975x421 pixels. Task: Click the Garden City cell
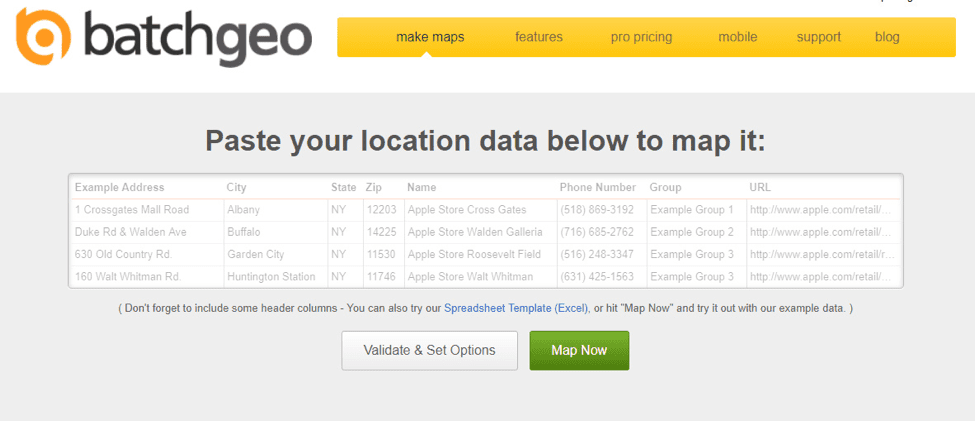[x=257, y=254]
